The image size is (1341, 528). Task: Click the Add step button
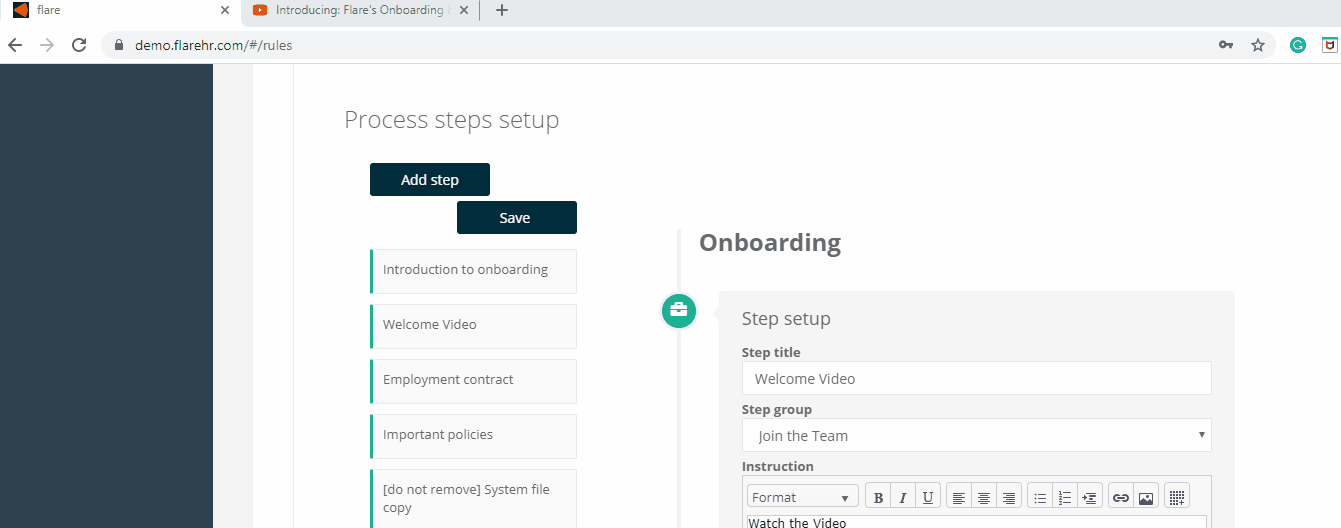(430, 180)
